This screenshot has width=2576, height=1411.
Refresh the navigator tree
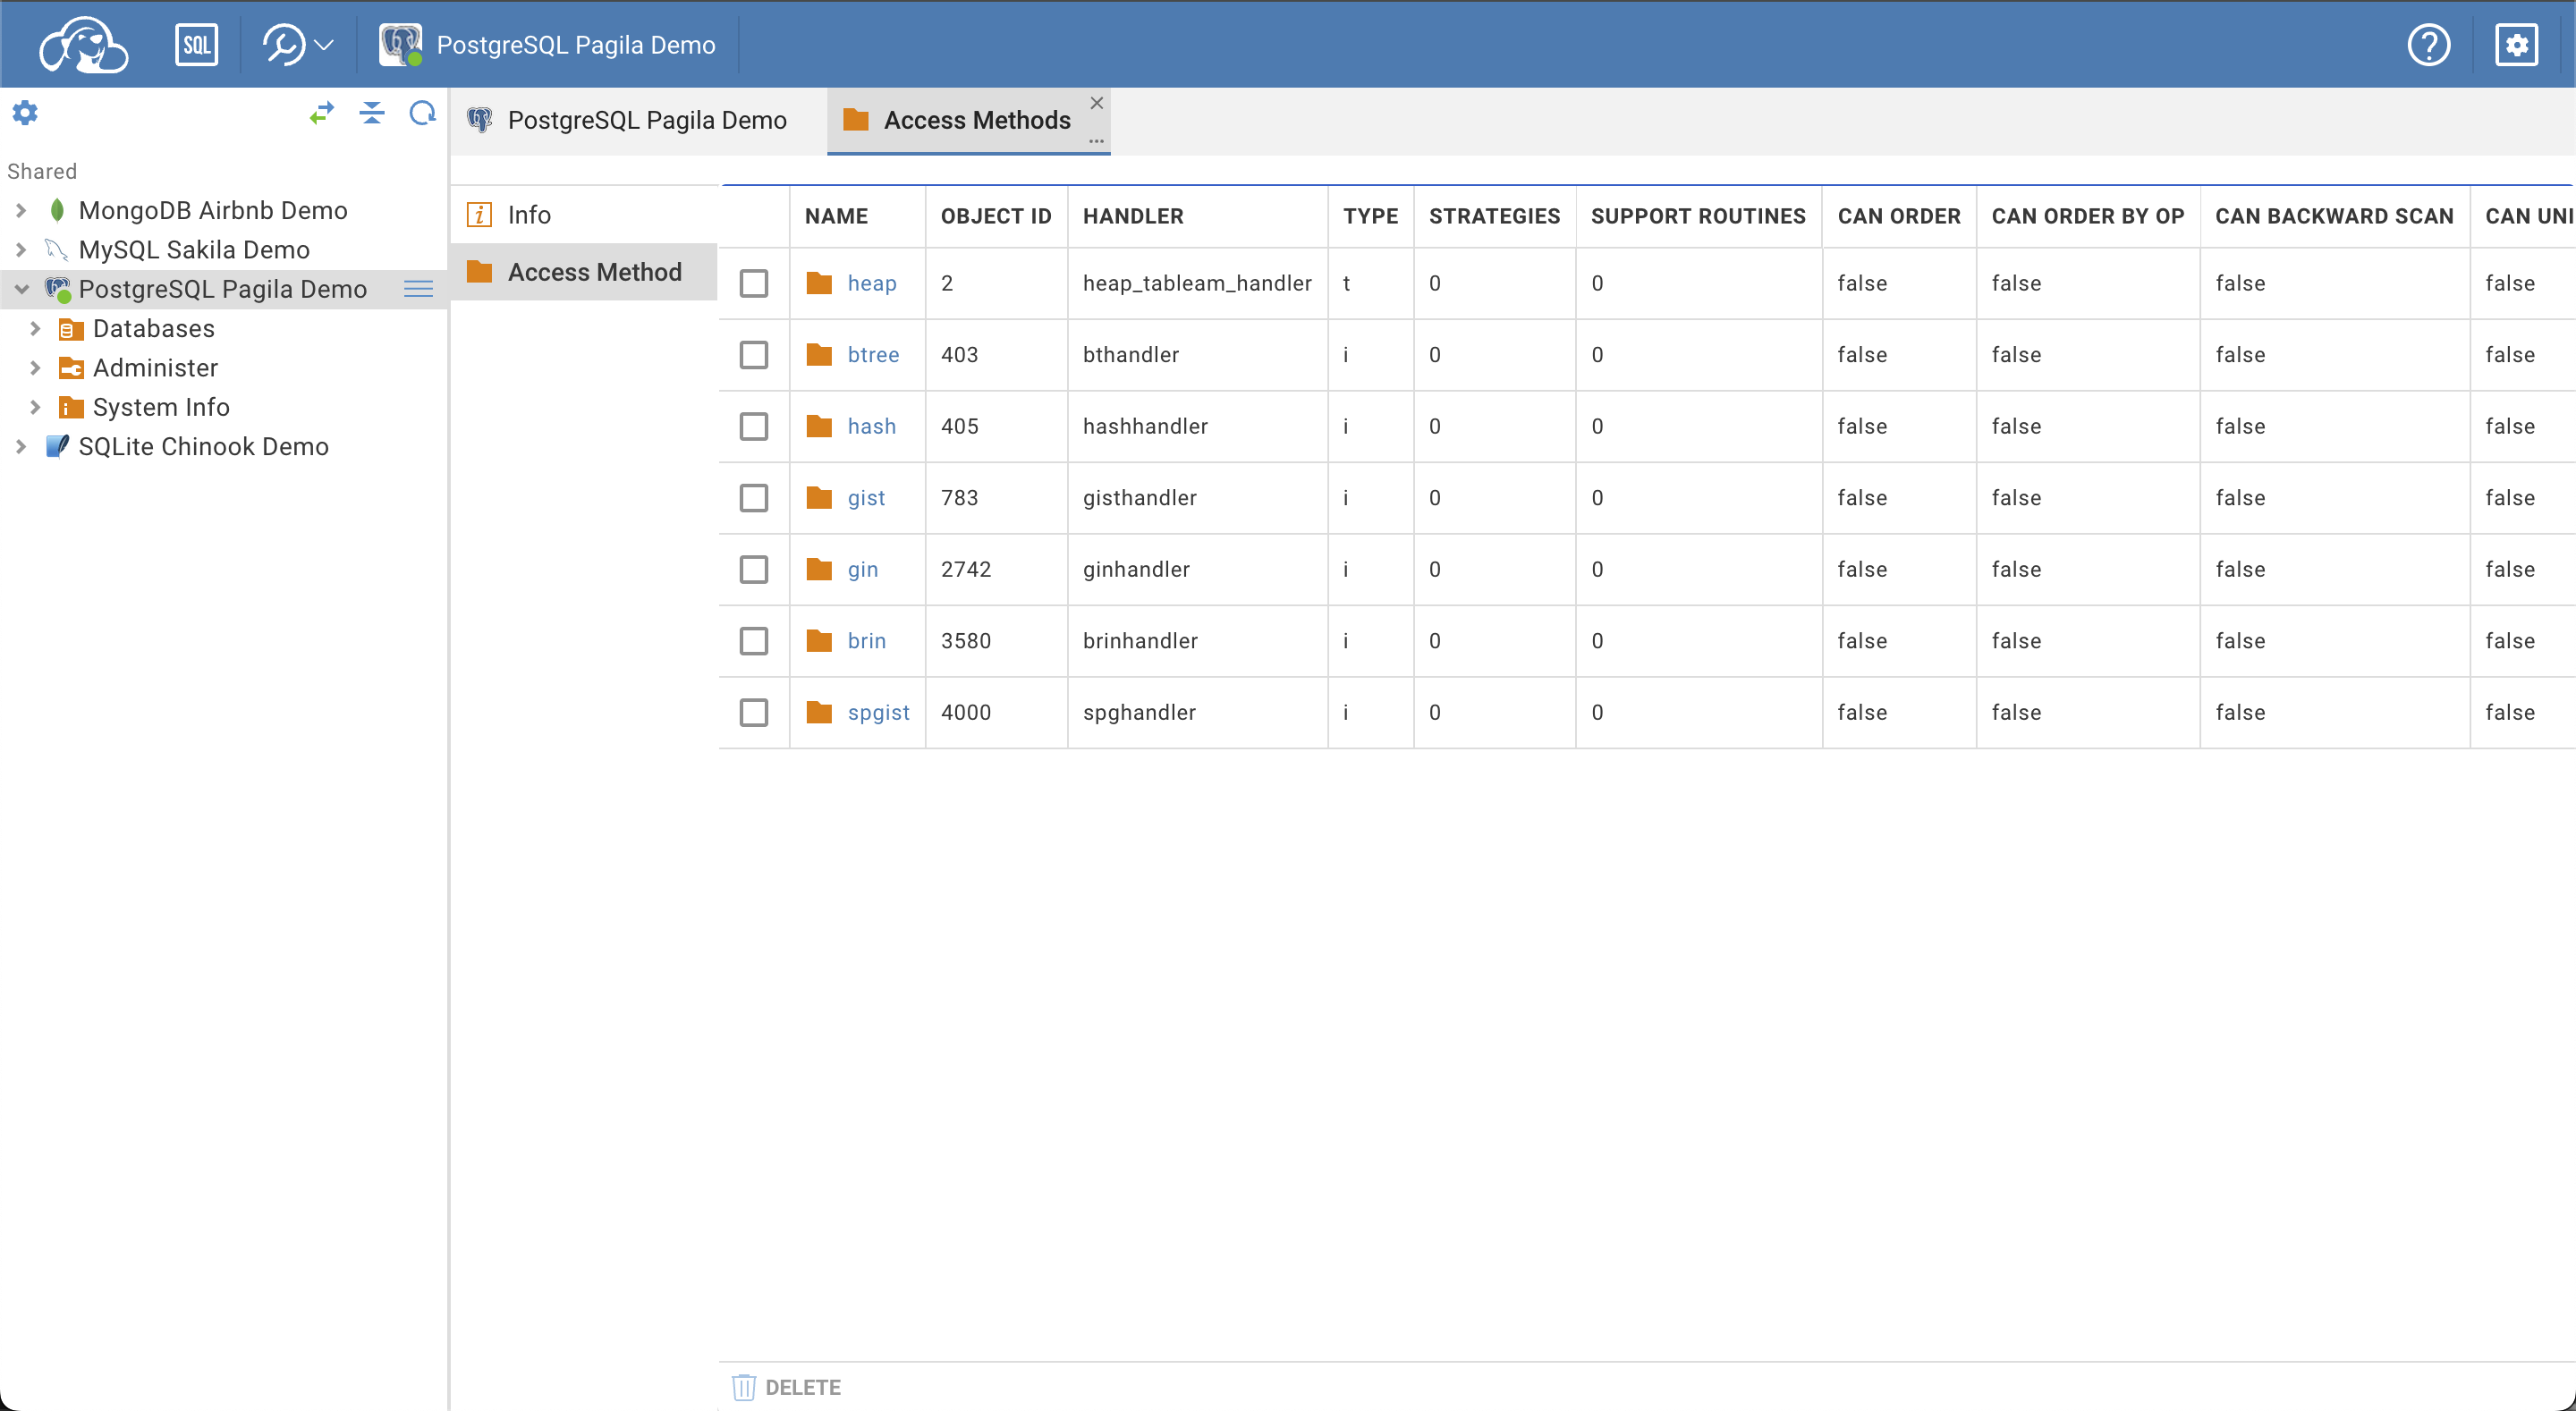click(422, 113)
